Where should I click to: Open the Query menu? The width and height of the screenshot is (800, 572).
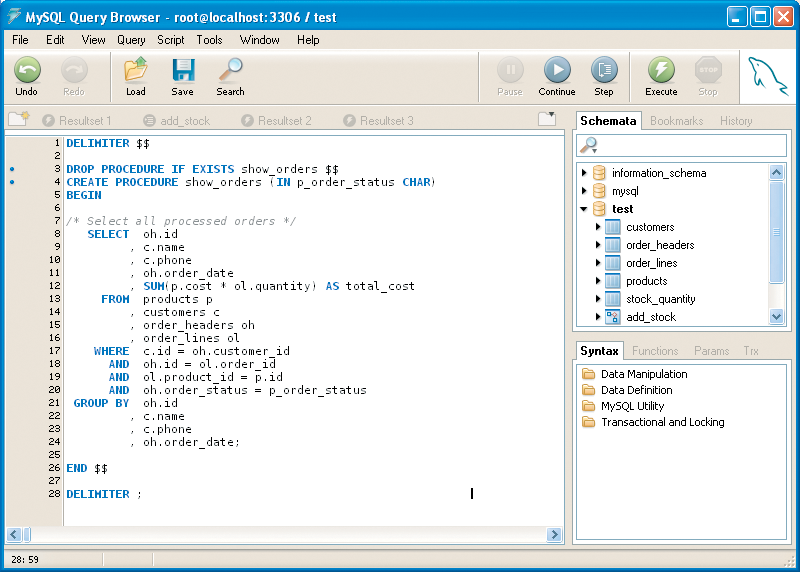[131, 40]
